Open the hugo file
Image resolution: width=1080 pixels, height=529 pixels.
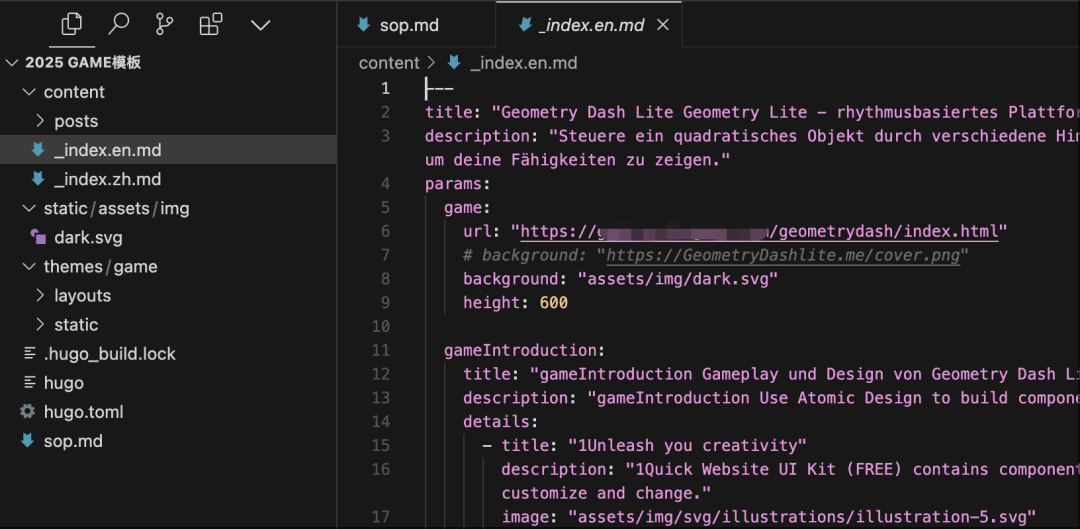coord(168,383)
